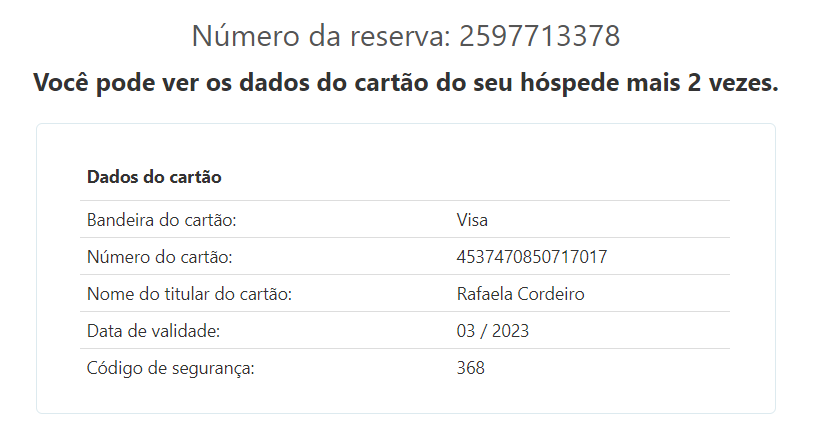Click the "Código de segurança" label
This screenshot has width=834, height=430.
(x=171, y=368)
